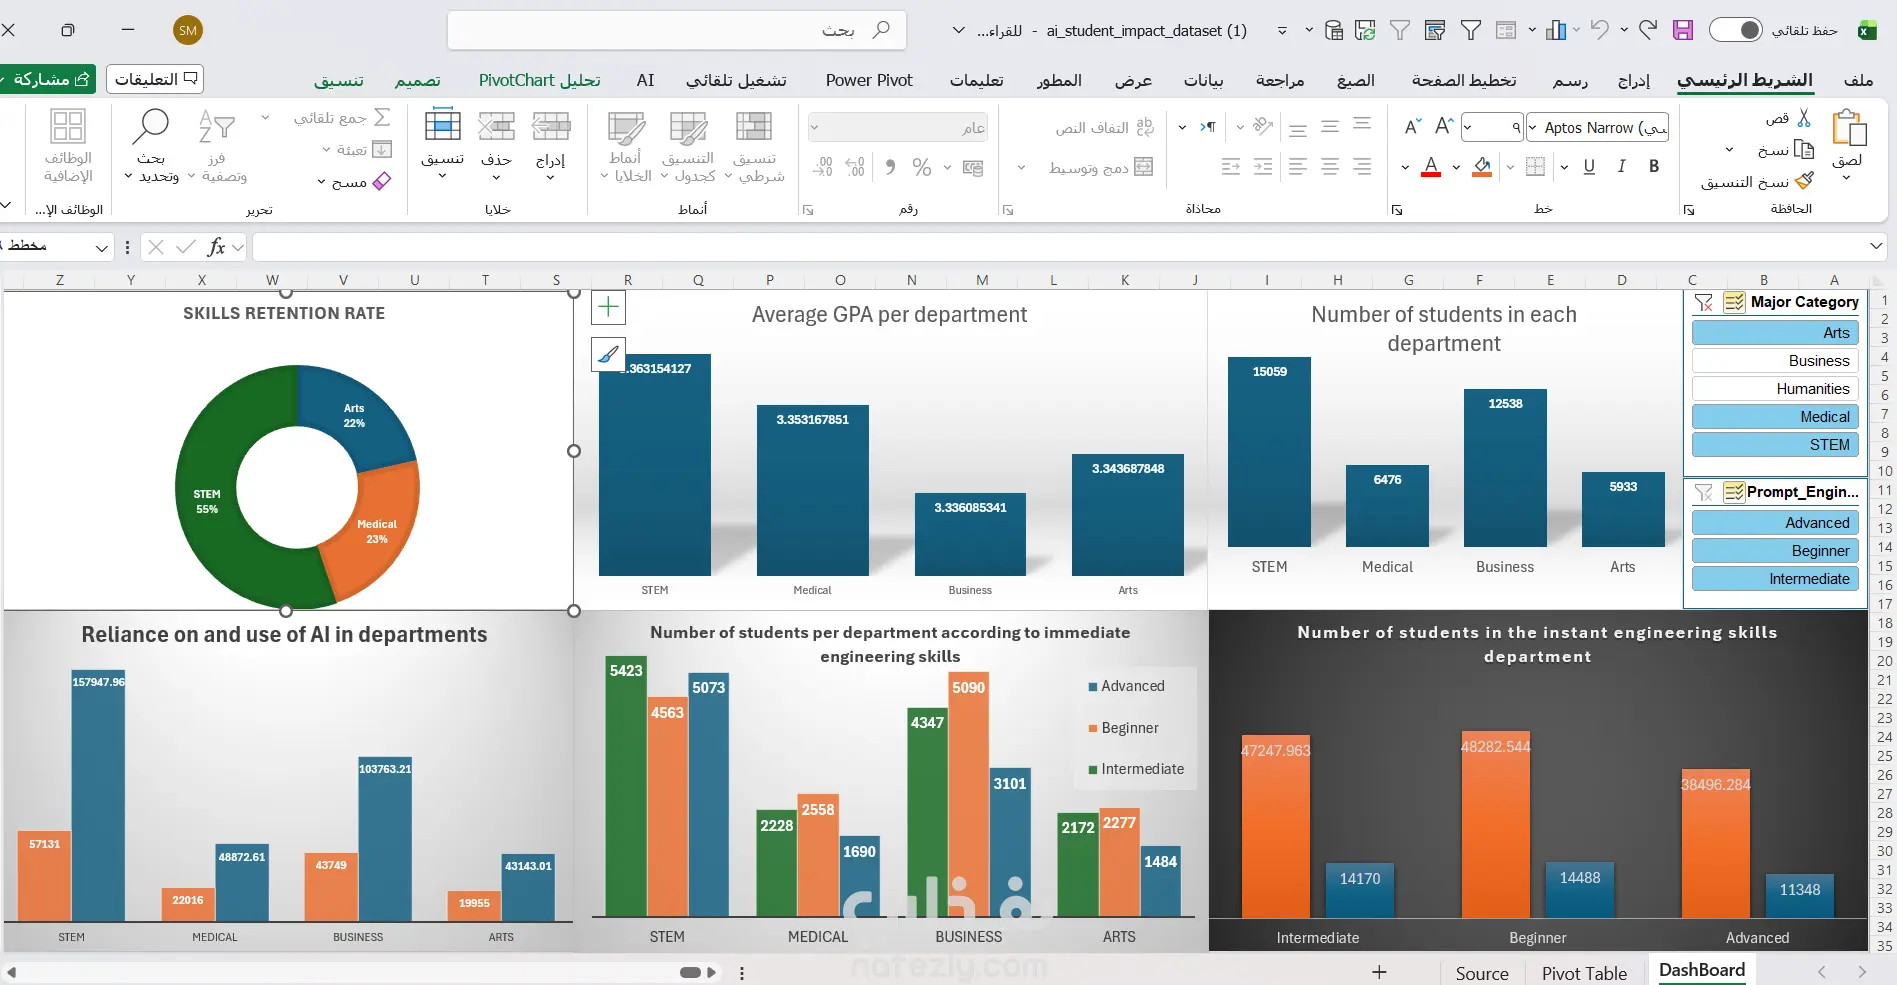This screenshot has width=1897, height=985.
Task: Click into the search box
Action: point(677,30)
